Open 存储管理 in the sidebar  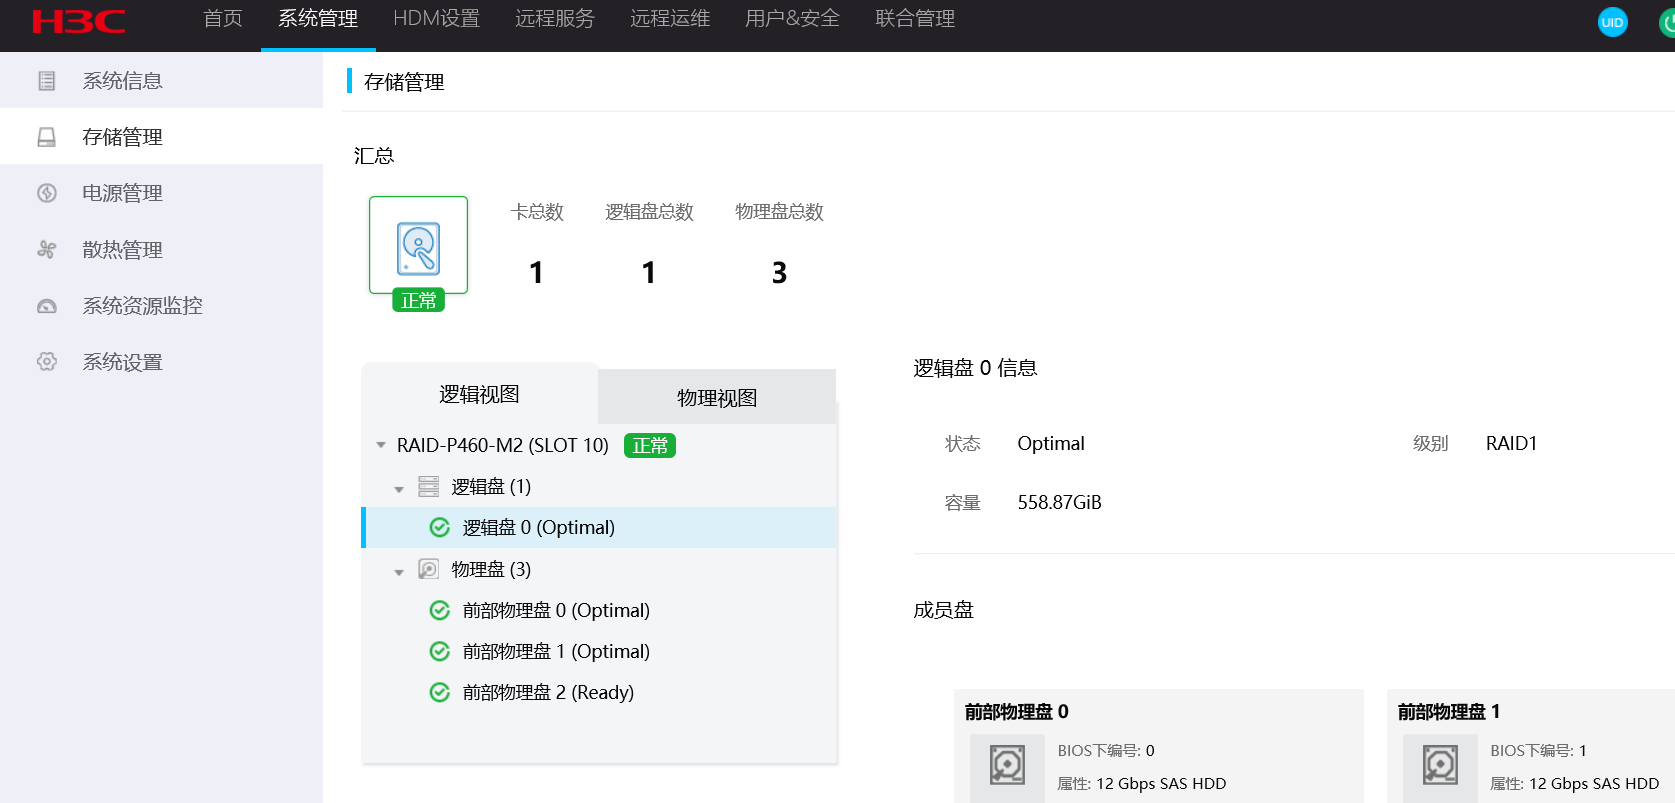(x=122, y=137)
